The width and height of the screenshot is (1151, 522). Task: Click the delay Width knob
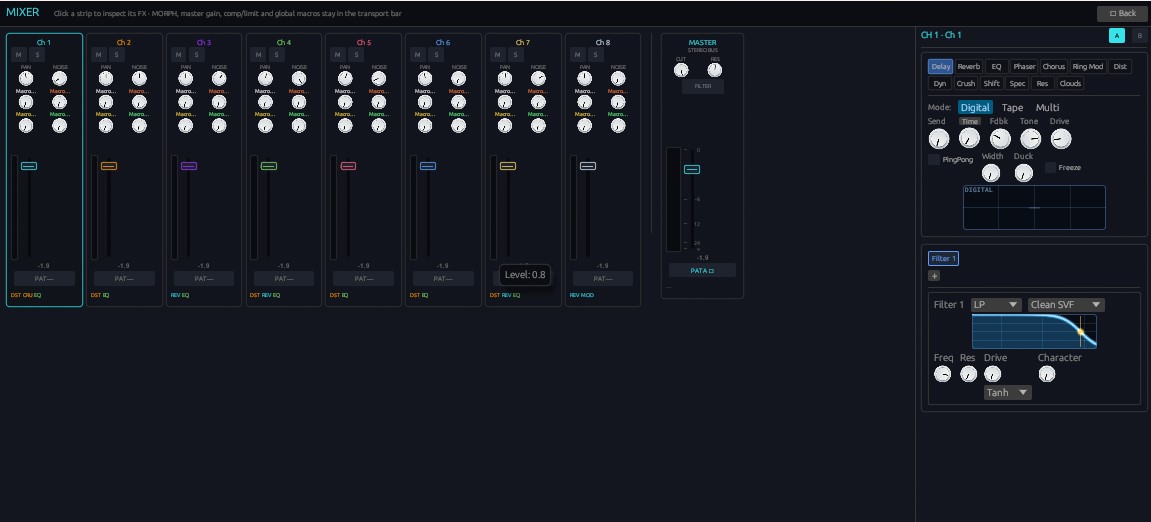point(991,173)
